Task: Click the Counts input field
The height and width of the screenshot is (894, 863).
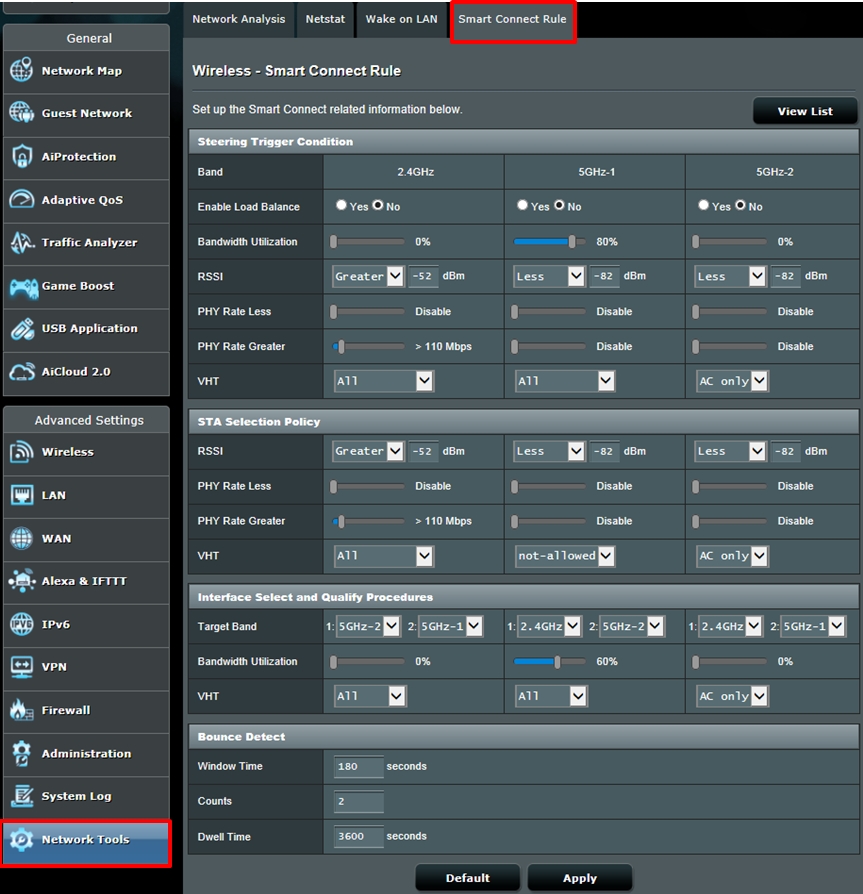Action: coord(359,801)
